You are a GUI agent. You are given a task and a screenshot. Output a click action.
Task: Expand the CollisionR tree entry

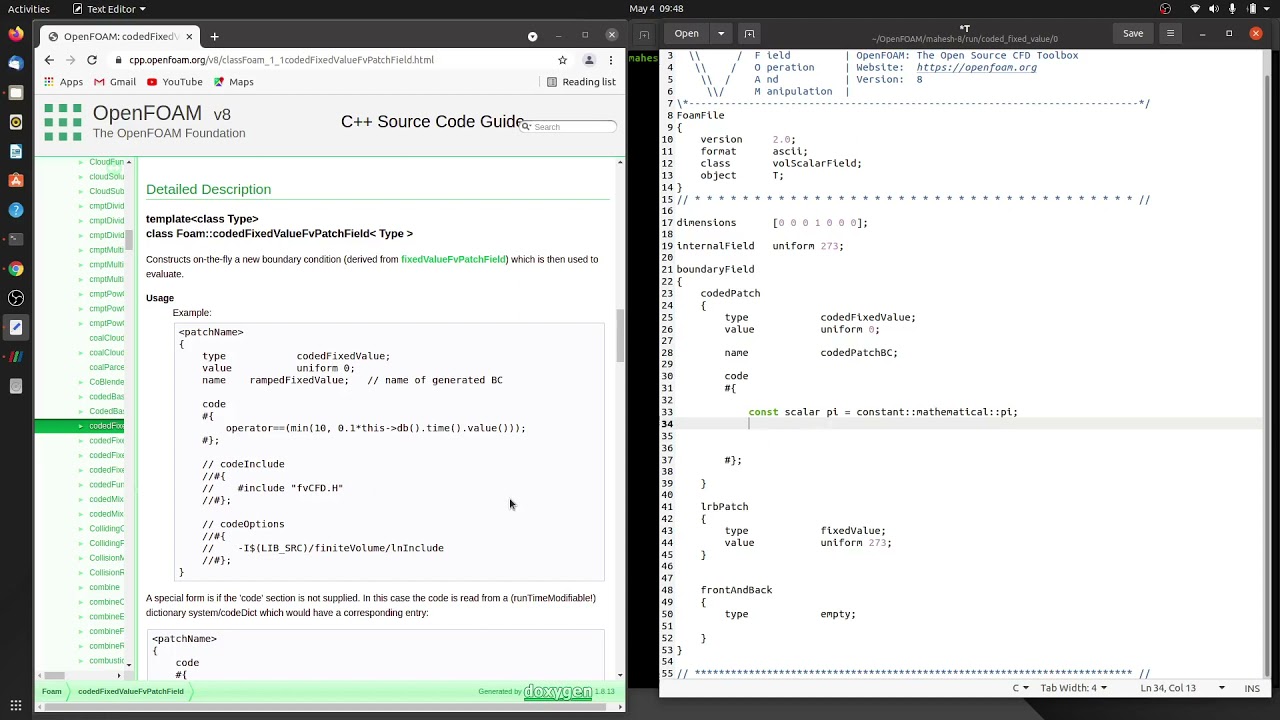coord(81,573)
